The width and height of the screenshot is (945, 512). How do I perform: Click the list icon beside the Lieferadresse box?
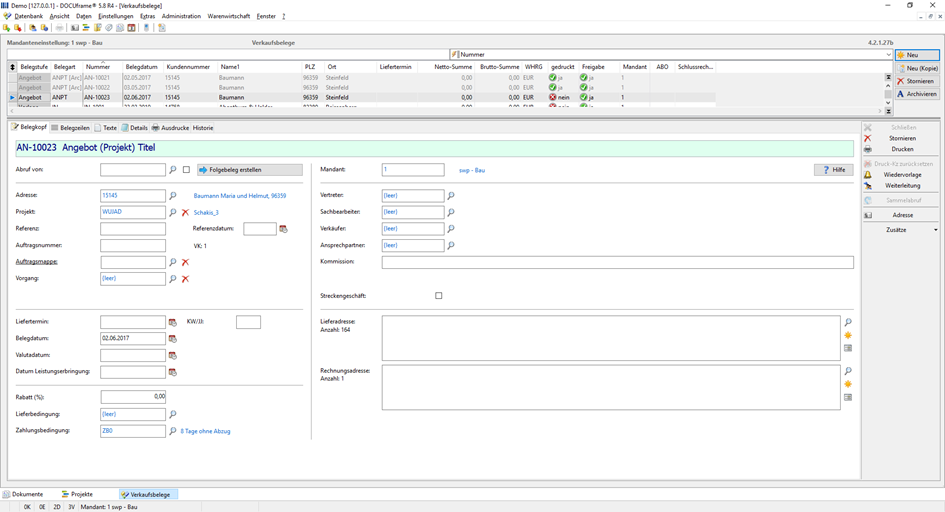click(848, 348)
